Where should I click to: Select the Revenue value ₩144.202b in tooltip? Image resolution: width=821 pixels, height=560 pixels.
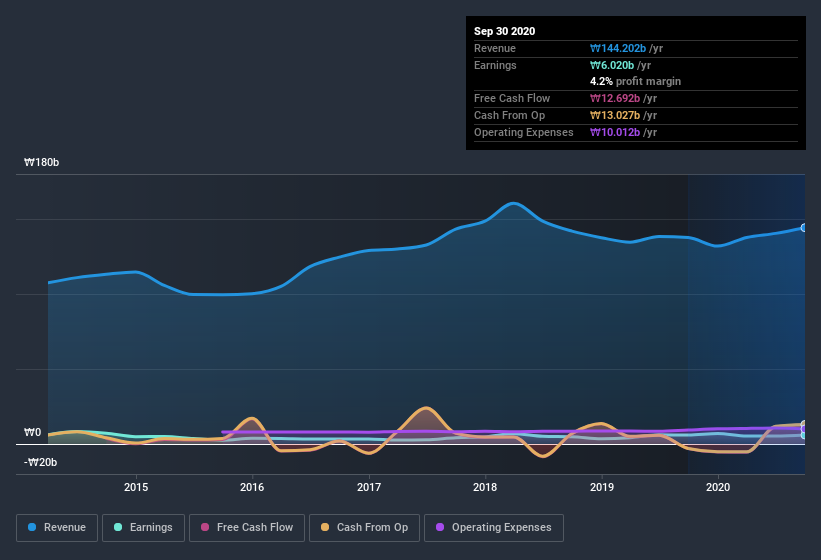pyautogui.click(x=624, y=48)
